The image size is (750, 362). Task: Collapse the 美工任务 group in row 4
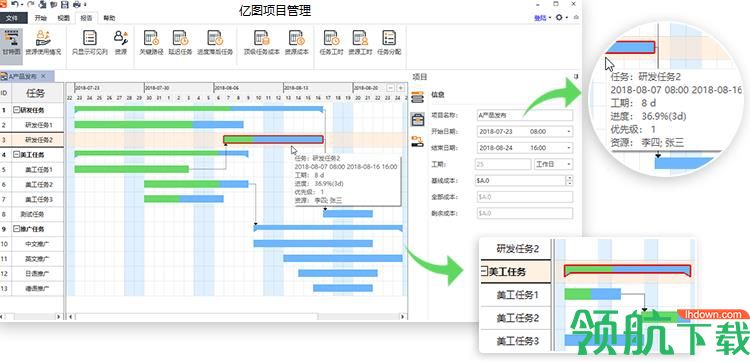pos(16,154)
